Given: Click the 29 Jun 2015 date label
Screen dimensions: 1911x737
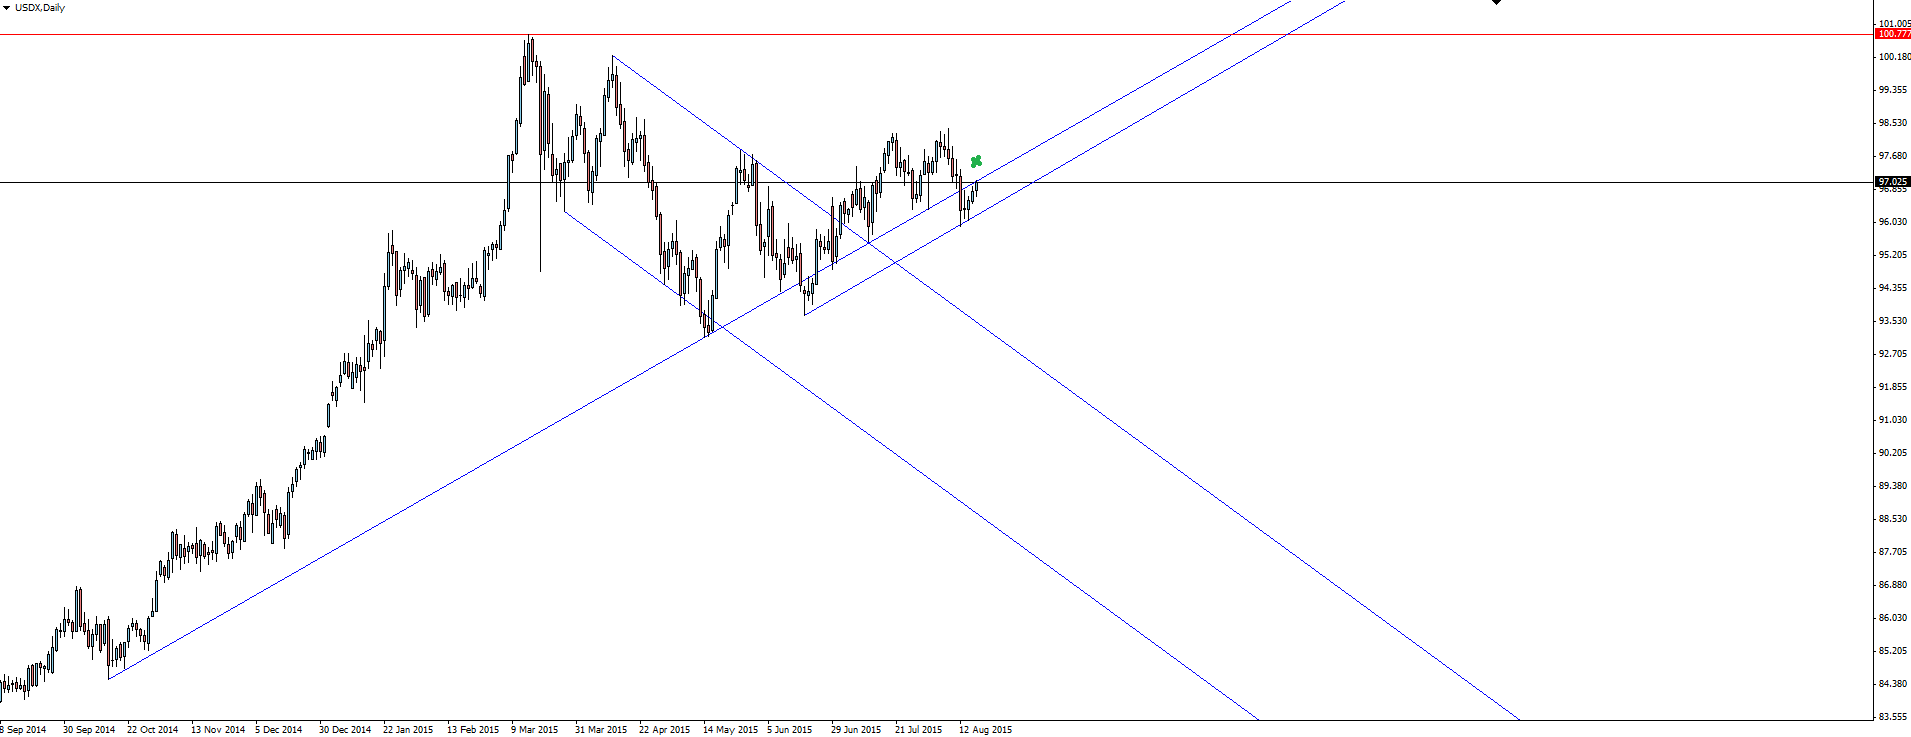Looking at the screenshot, I should click(856, 730).
